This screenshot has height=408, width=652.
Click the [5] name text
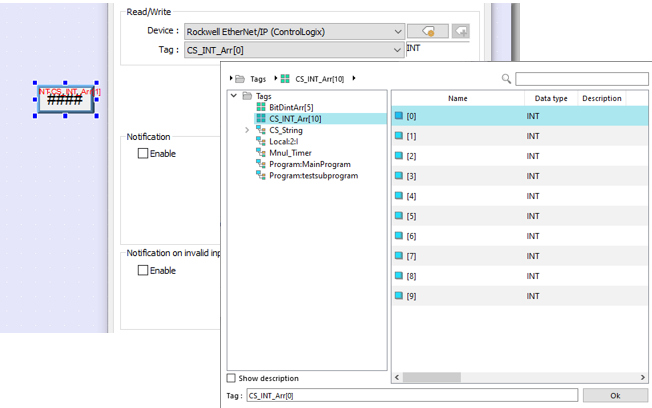411,216
